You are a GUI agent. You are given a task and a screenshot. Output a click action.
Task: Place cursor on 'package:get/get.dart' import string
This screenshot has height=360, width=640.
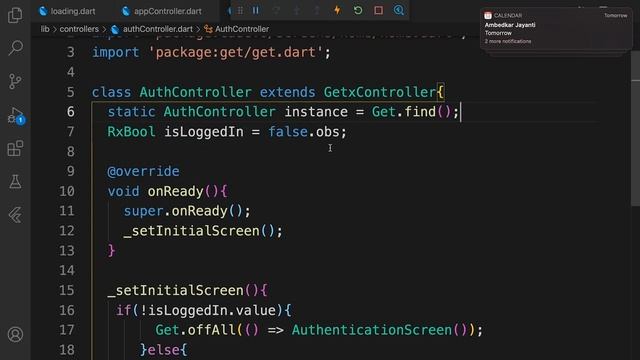236,52
